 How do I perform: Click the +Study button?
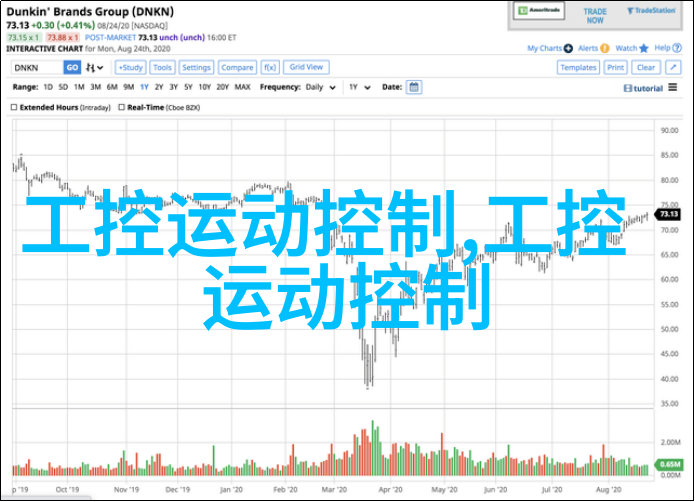(130, 67)
